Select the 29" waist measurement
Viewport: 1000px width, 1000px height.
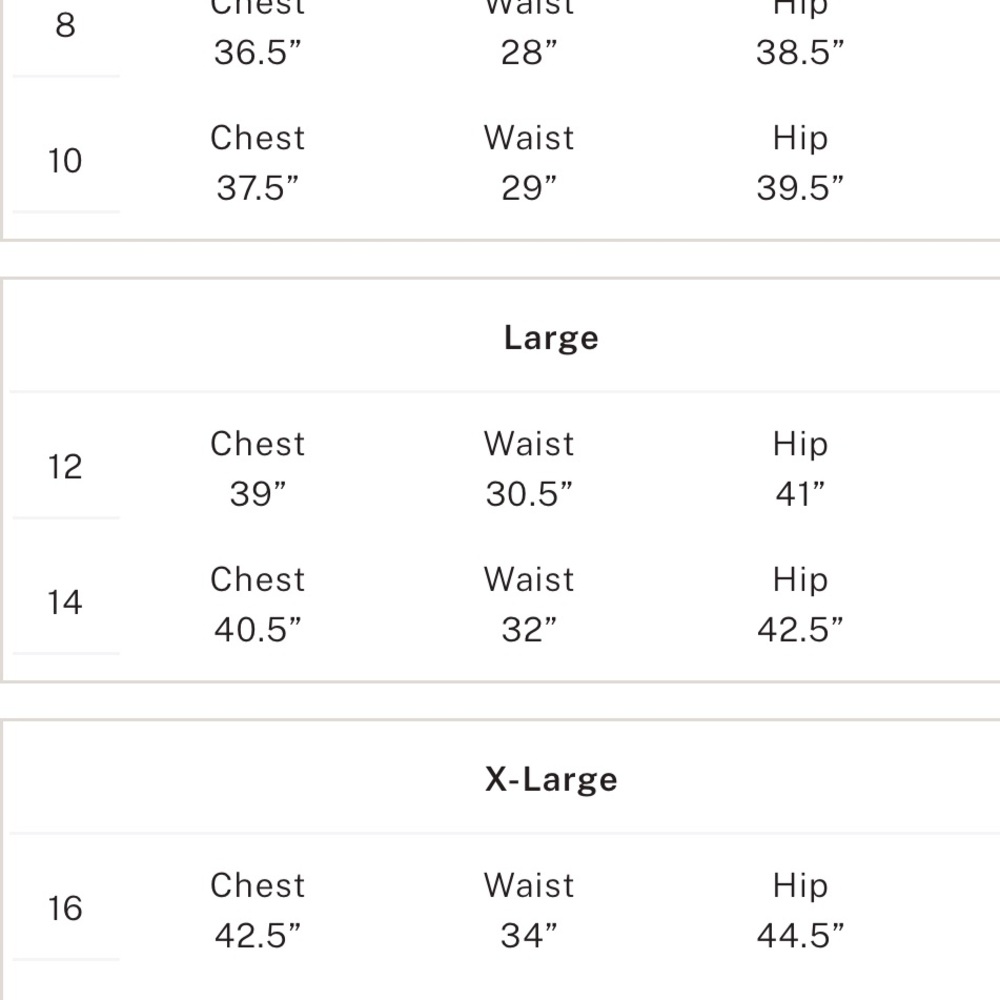point(529,189)
